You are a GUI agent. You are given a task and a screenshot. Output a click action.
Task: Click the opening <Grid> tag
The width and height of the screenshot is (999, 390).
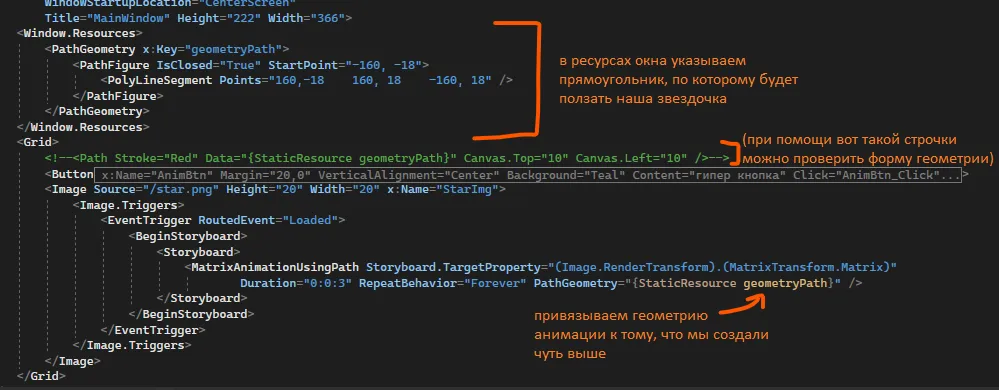(x=38, y=143)
